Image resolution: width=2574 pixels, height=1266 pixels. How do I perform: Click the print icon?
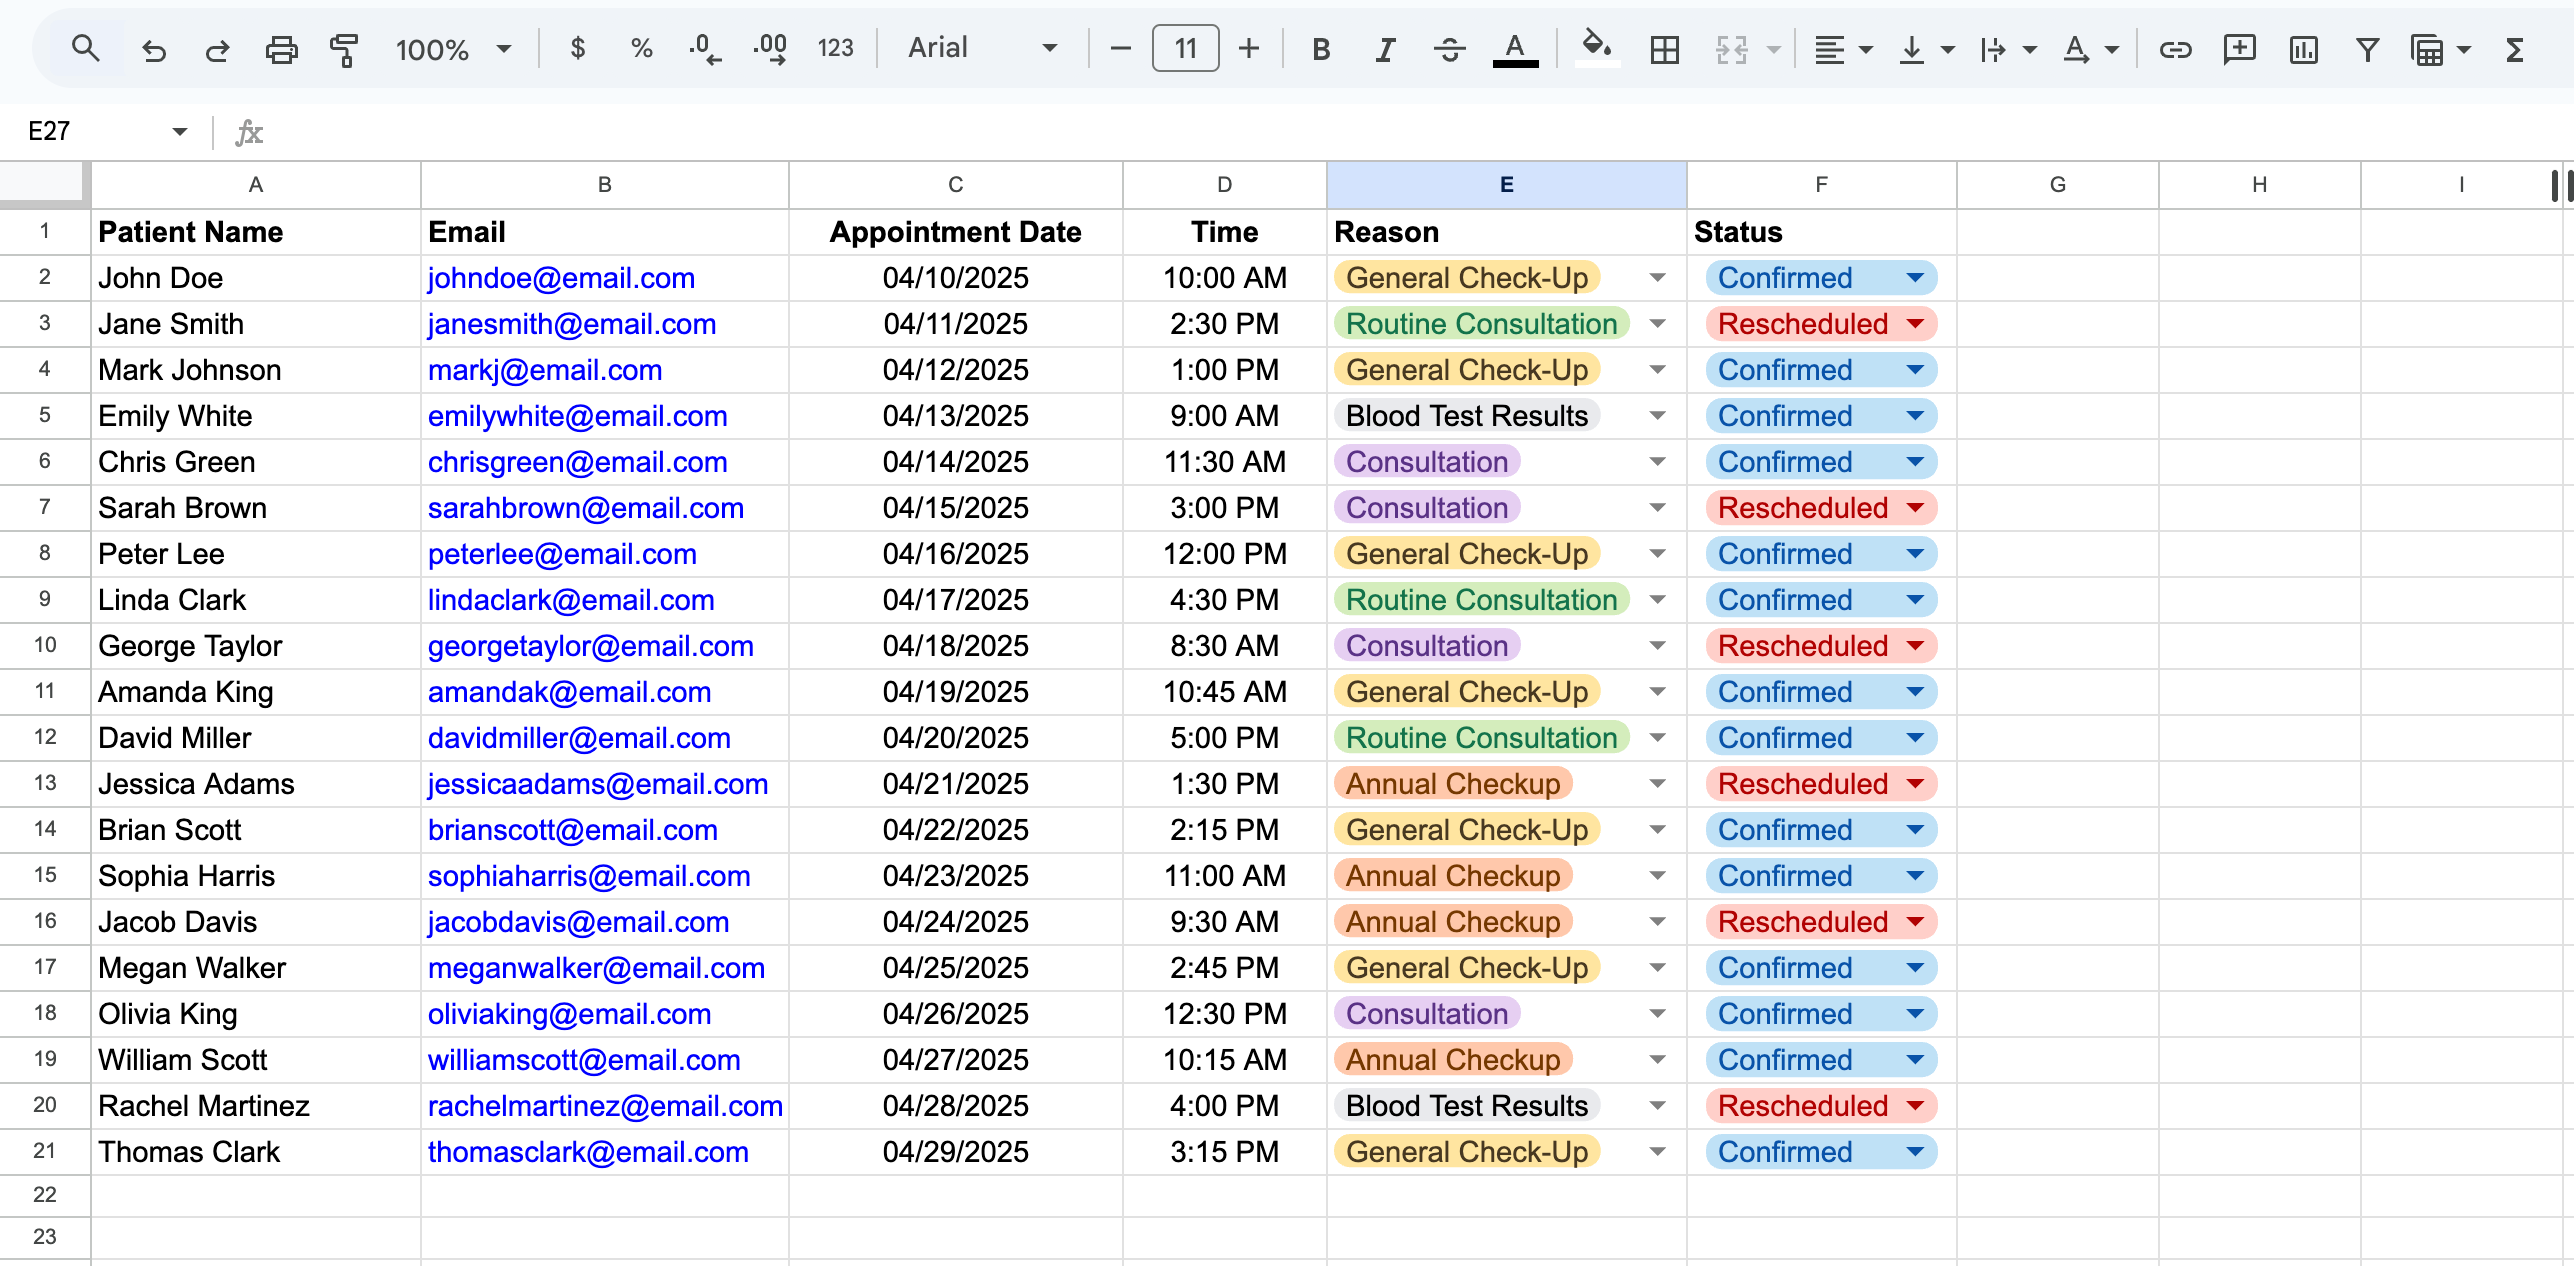pos(281,49)
